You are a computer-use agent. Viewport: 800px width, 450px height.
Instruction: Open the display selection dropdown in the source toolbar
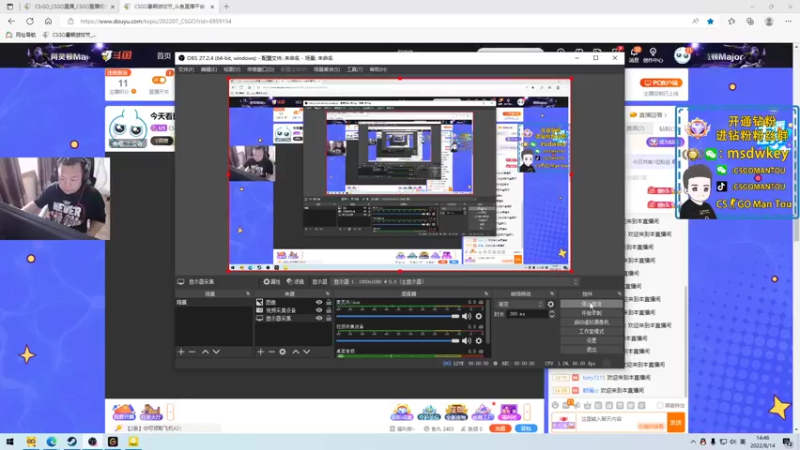[x=454, y=282]
